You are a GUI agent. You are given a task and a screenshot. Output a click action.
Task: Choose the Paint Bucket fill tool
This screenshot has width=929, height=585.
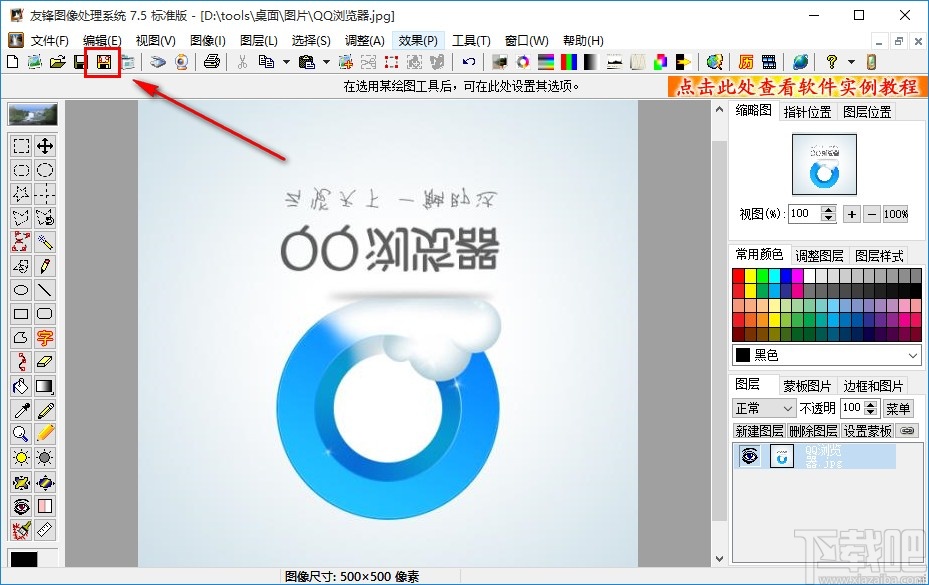point(20,386)
